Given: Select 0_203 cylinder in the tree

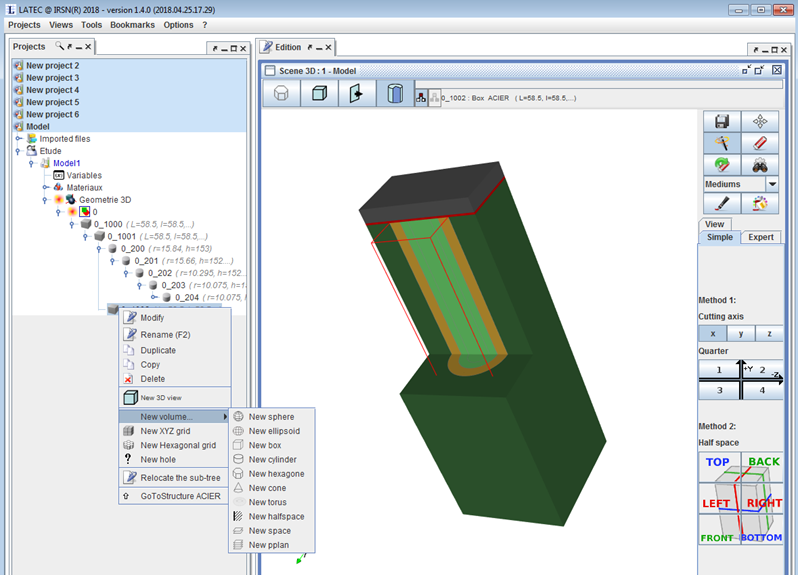Looking at the screenshot, I should [180, 285].
